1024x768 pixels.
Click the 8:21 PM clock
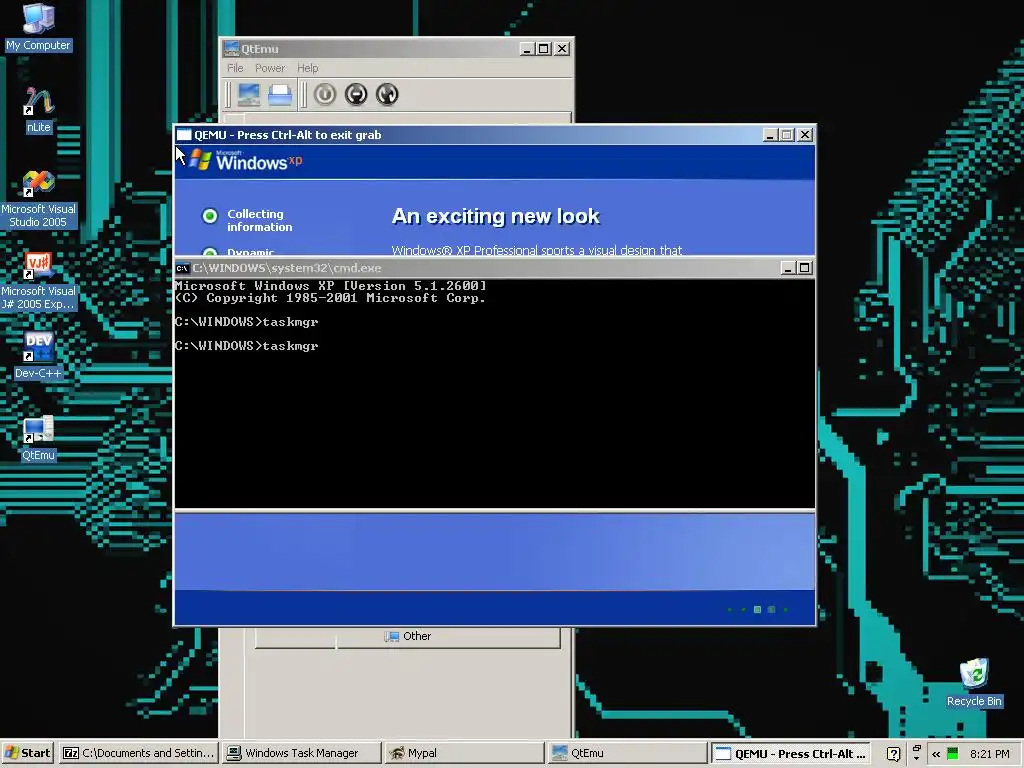pyautogui.click(x=989, y=754)
